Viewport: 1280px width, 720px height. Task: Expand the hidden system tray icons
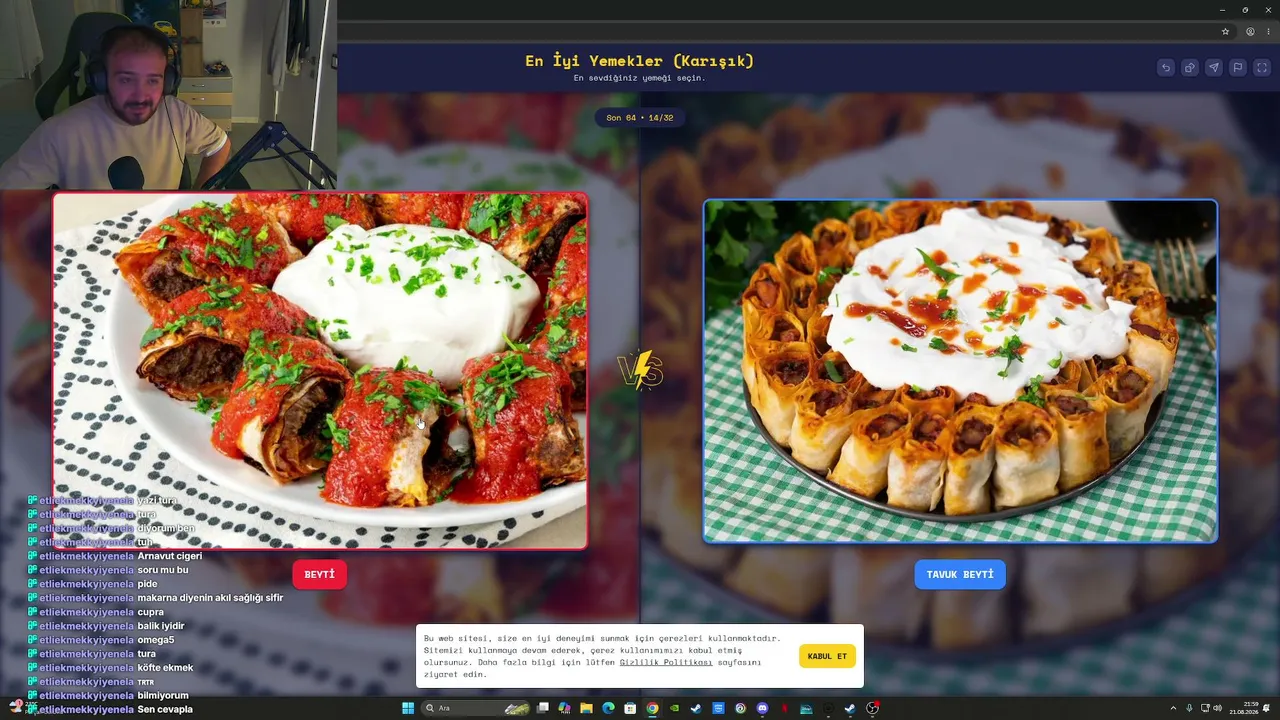pos(1173,708)
